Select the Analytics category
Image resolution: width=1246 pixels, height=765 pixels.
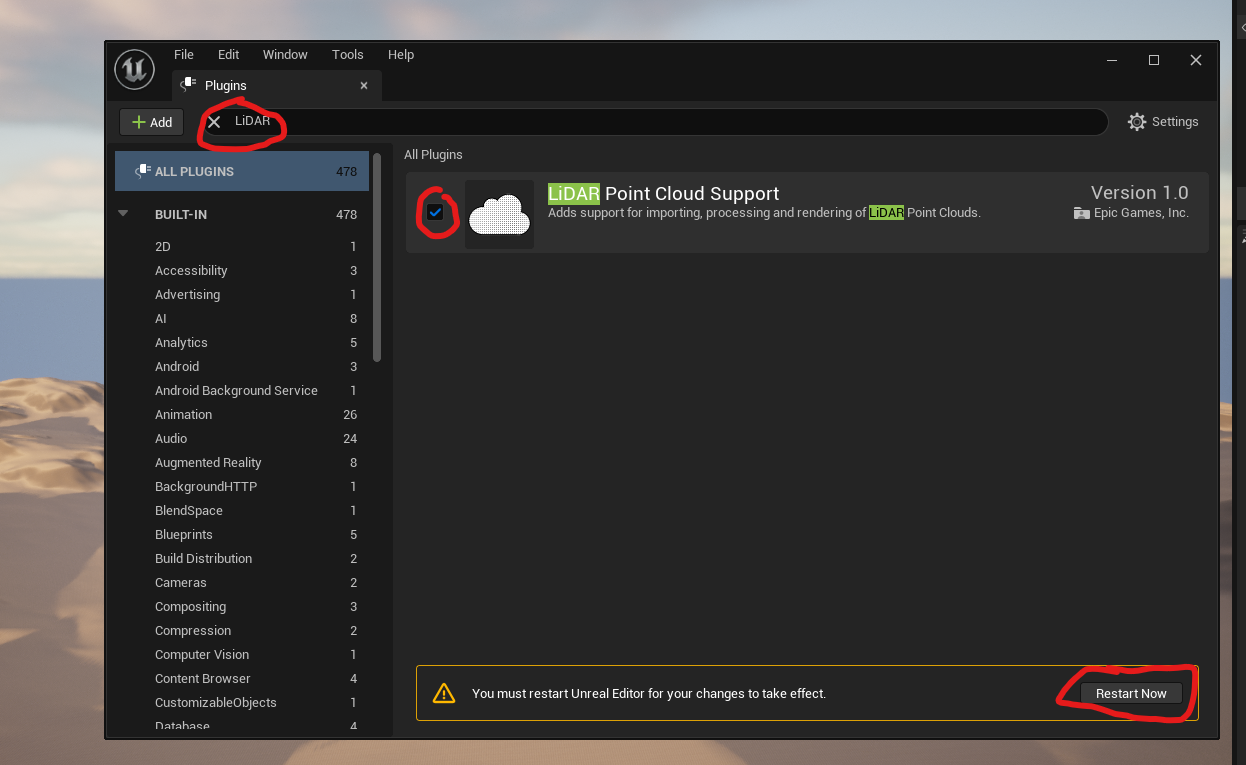coord(242,342)
